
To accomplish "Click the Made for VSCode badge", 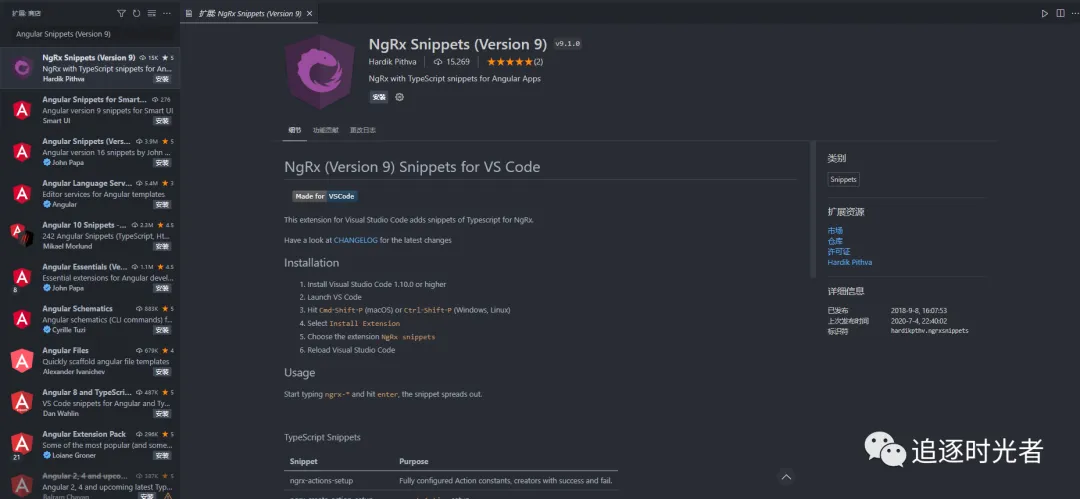I will click(325, 196).
